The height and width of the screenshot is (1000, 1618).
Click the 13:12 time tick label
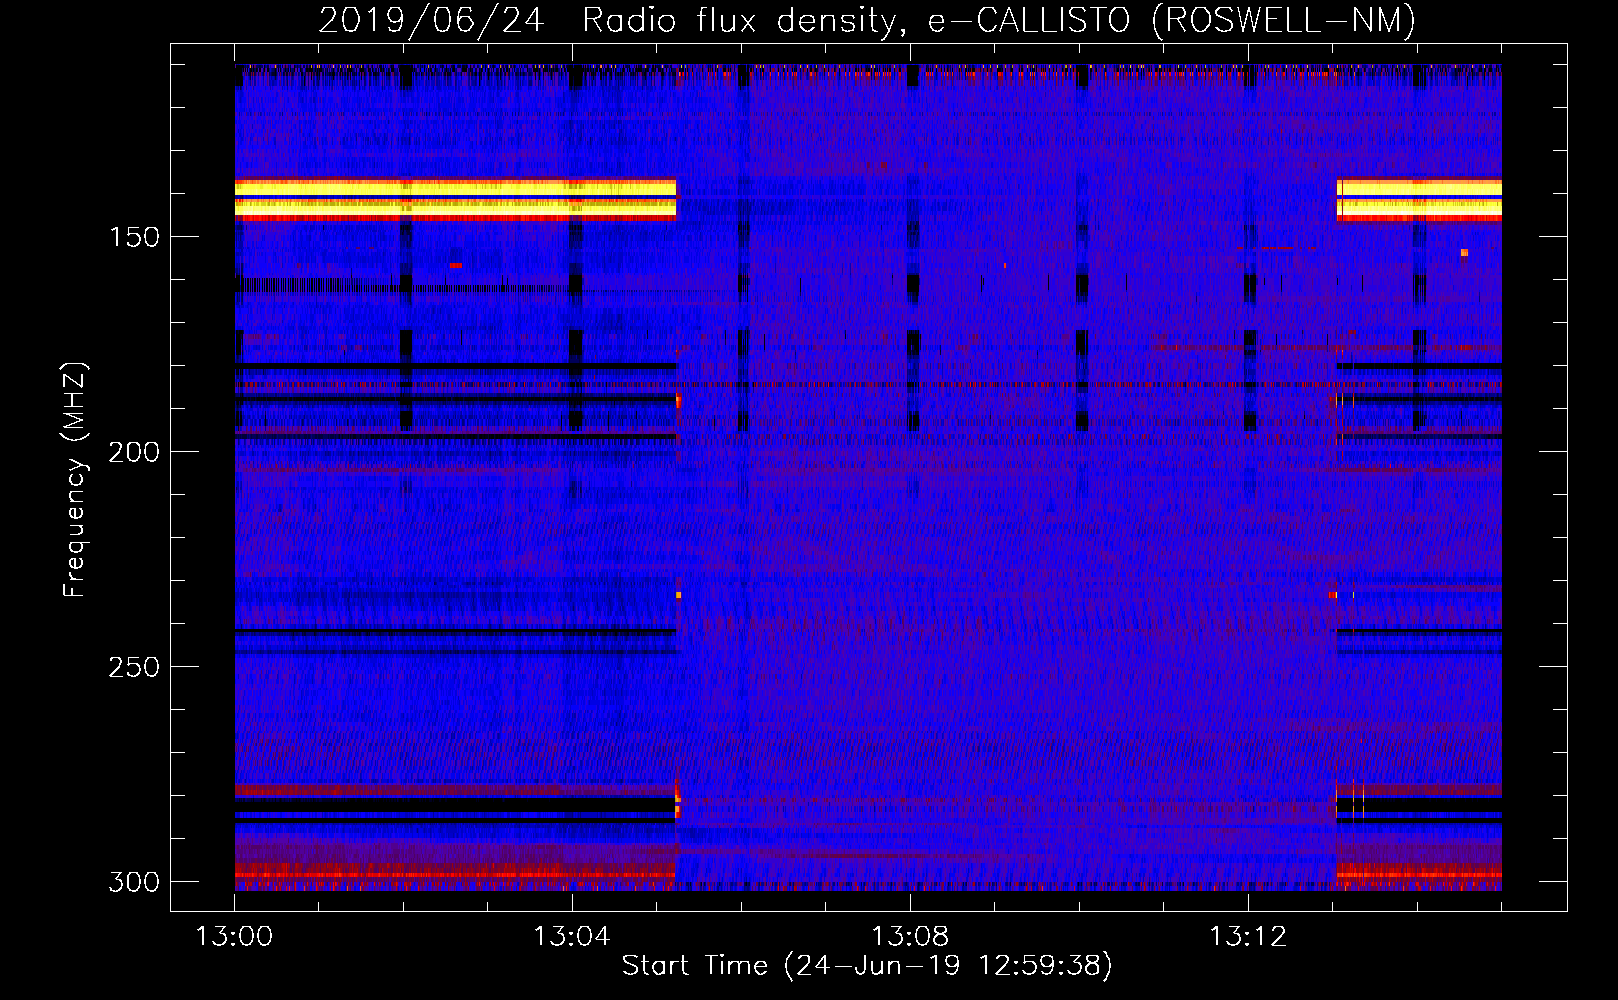[x=1248, y=937]
